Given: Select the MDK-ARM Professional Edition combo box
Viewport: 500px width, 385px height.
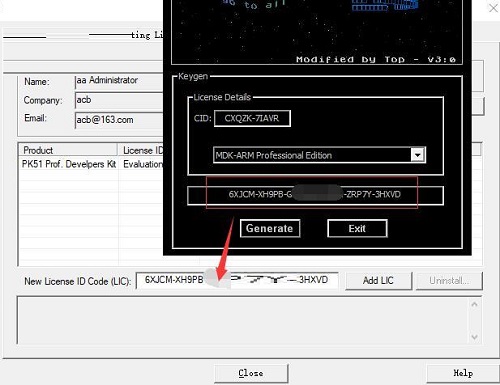Looking at the screenshot, I should point(319,155).
